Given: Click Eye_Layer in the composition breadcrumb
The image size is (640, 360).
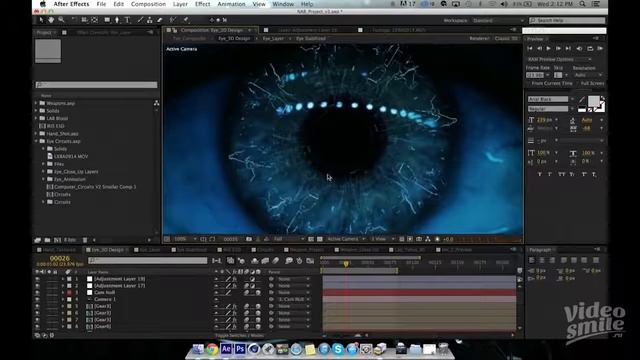Looking at the screenshot, I should 273,39.
